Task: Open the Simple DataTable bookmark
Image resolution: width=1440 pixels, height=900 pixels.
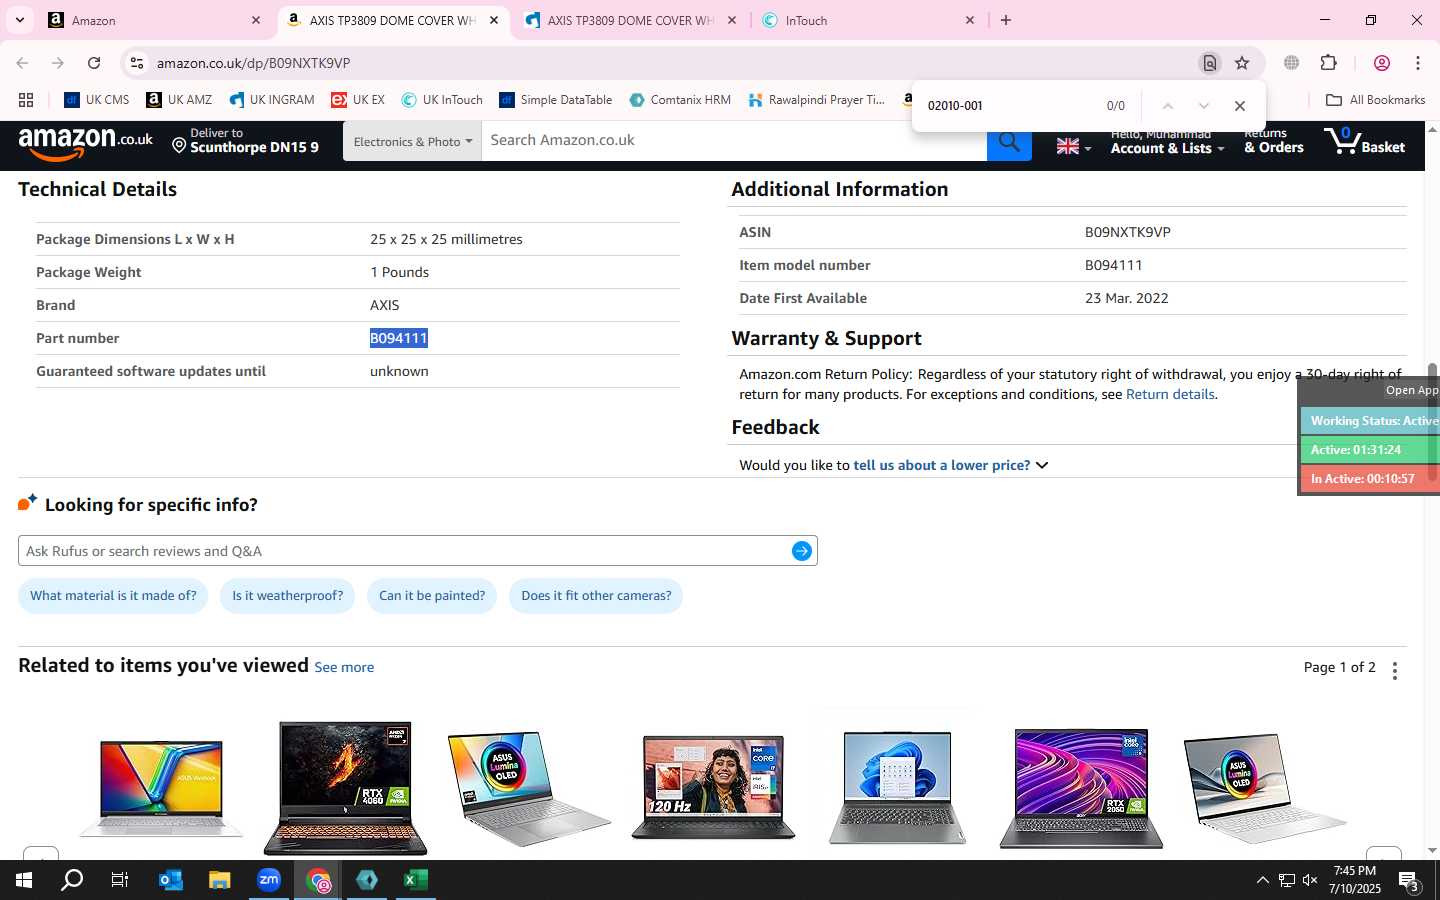Action: pyautogui.click(x=555, y=100)
